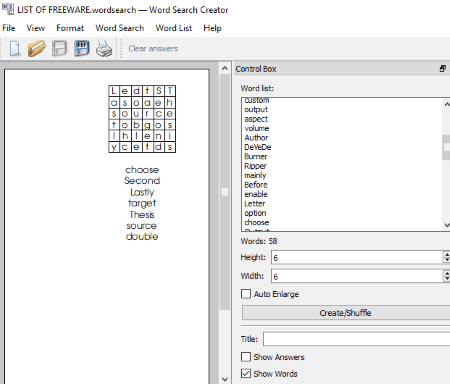Select 'choose' in the word list box

point(257,222)
